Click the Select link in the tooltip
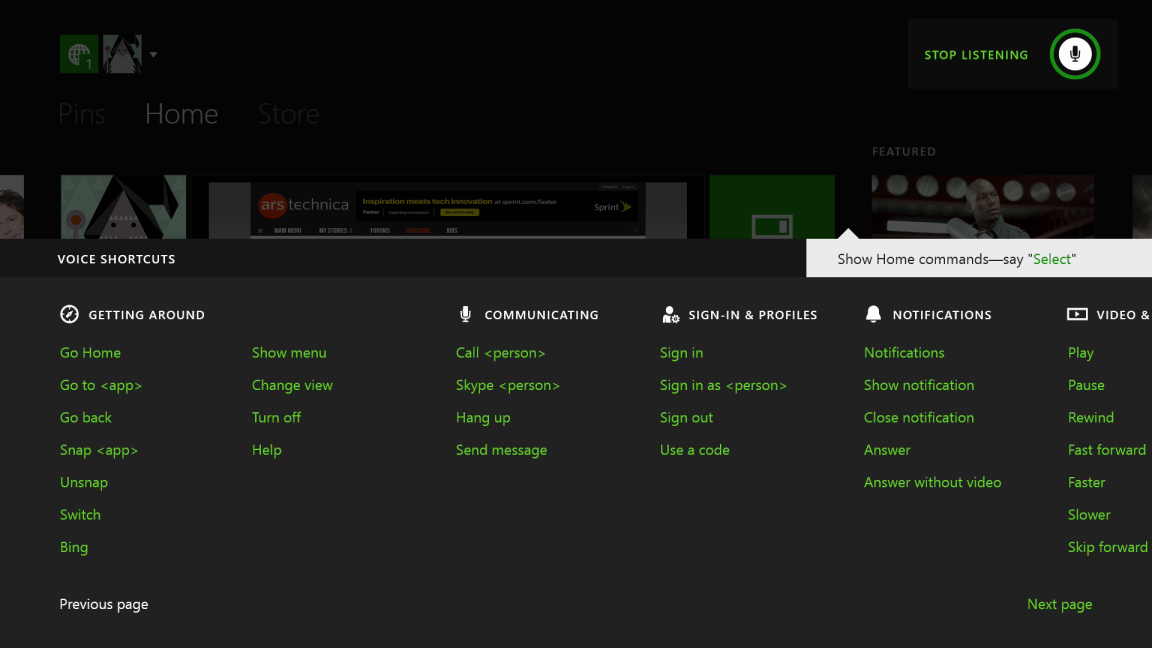1152x648 pixels. pyautogui.click(x=1052, y=258)
